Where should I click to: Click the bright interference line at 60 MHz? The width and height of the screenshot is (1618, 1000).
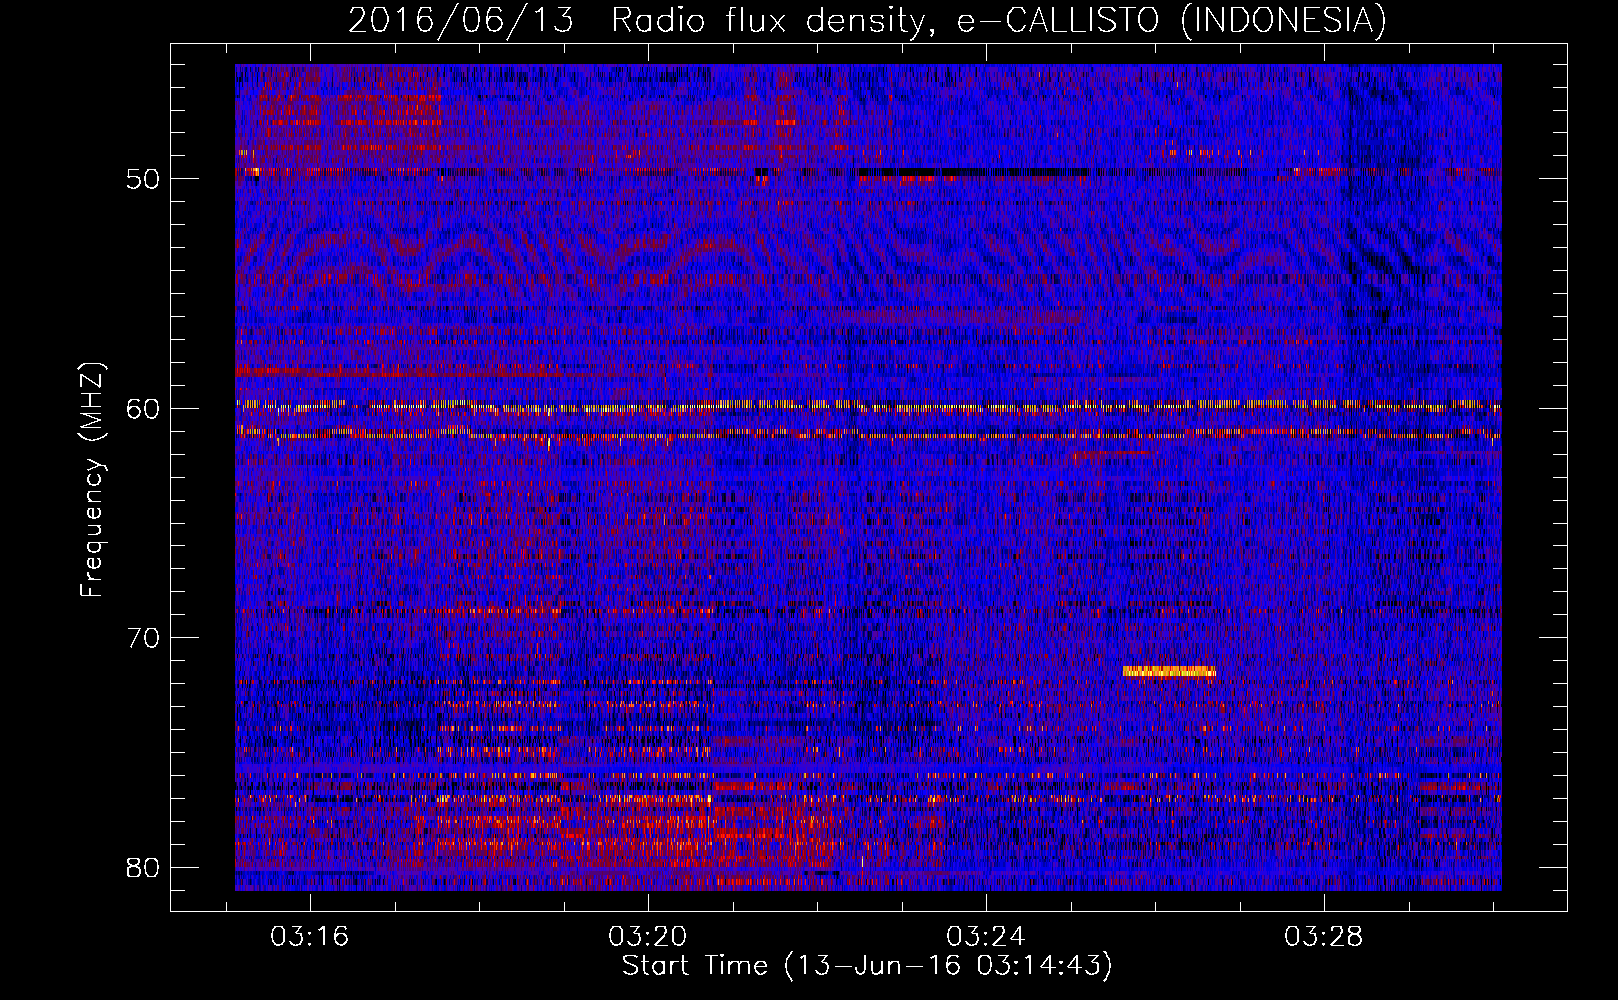868,405
